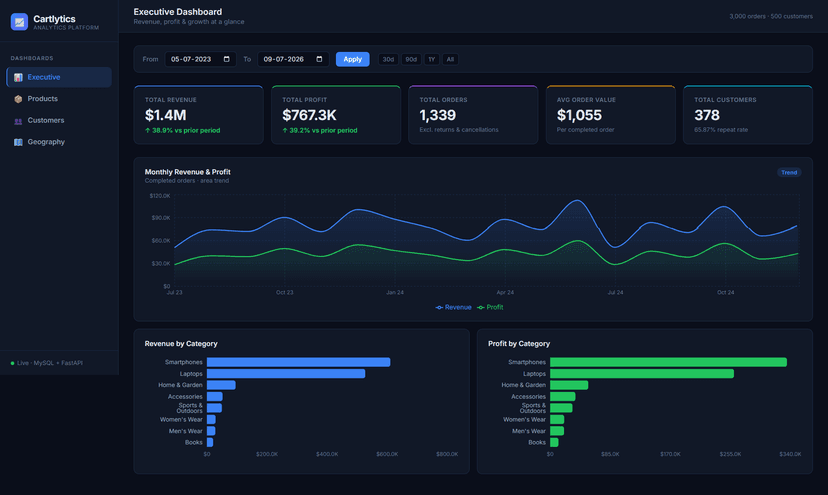Toggle Revenue series in chart legend
The image size is (828, 495).
point(454,307)
